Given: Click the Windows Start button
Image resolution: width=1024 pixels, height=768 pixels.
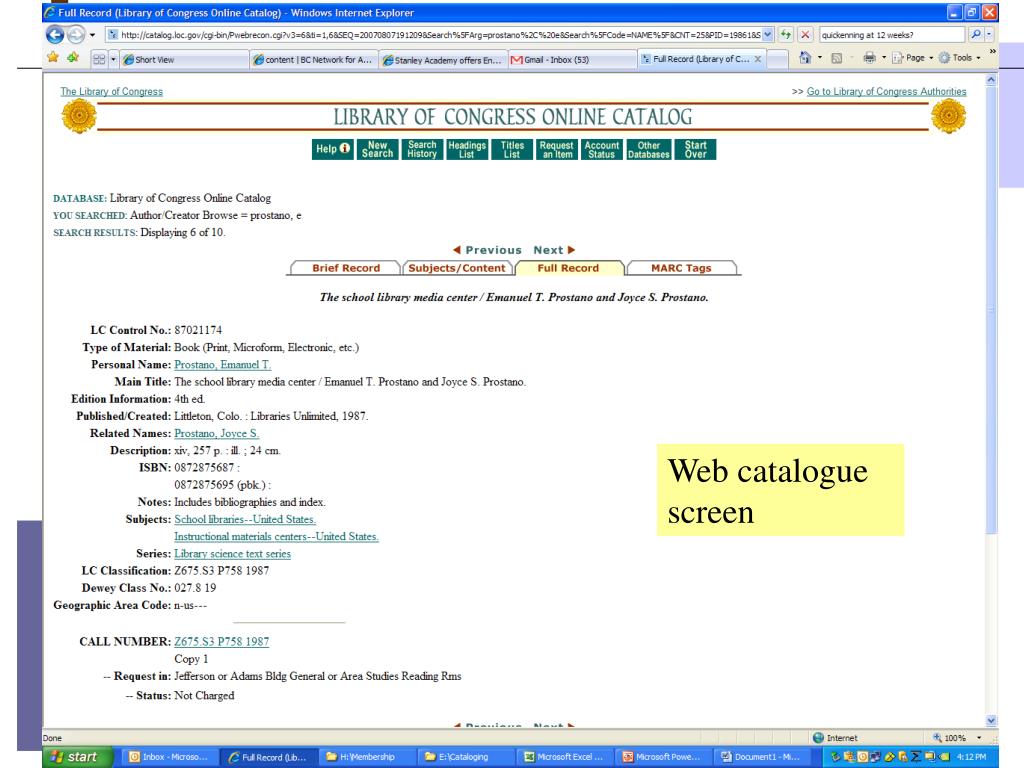Looking at the screenshot, I should [x=77, y=757].
